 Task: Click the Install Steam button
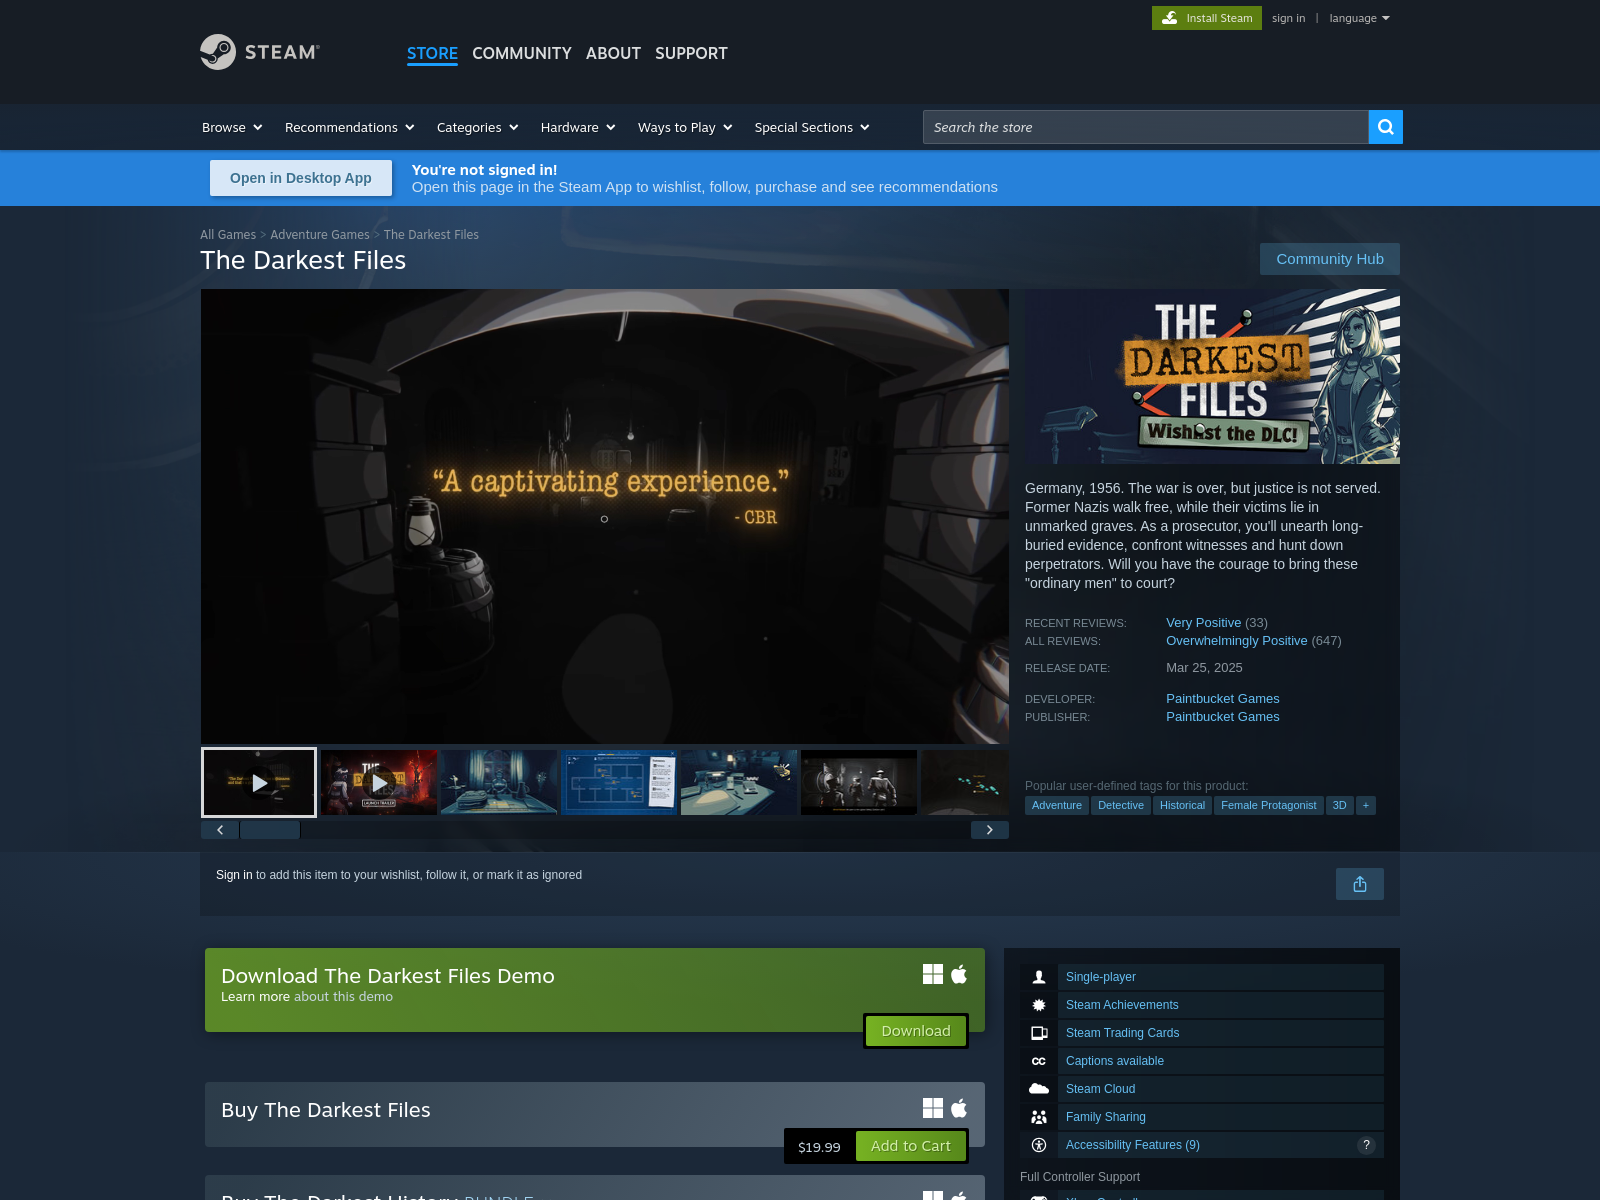[1207, 18]
